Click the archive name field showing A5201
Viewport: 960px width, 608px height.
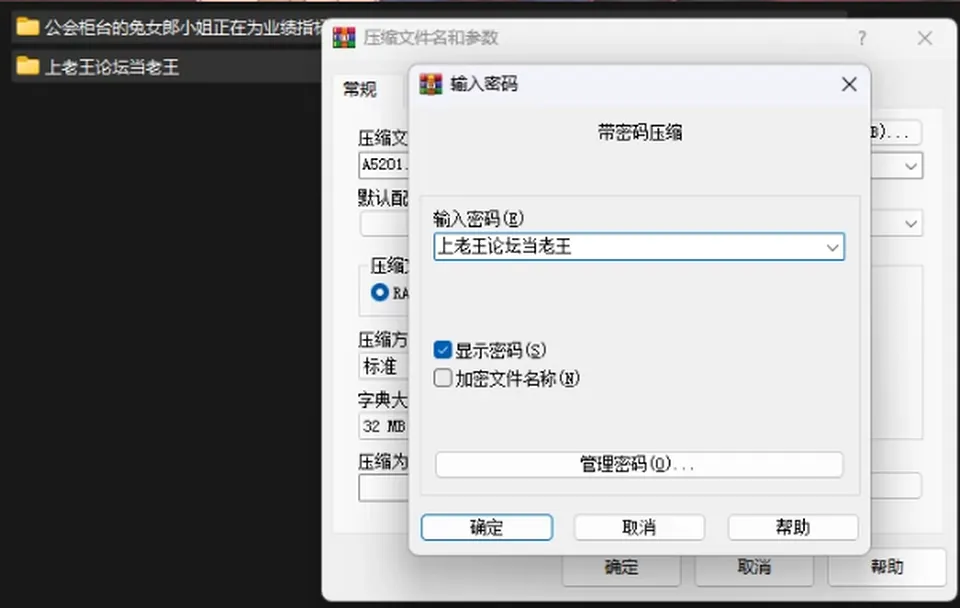pos(384,165)
